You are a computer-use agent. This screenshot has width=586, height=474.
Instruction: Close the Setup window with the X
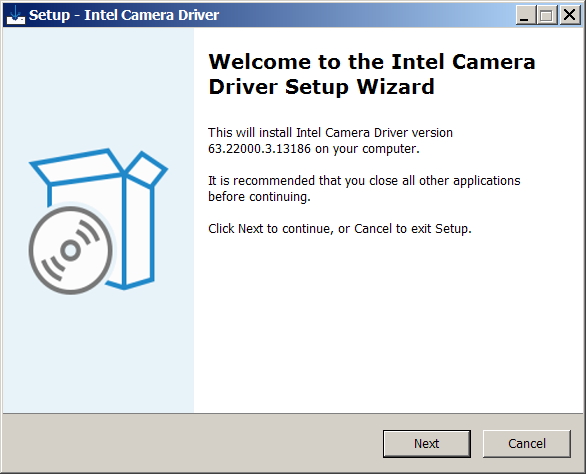(569, 15)
